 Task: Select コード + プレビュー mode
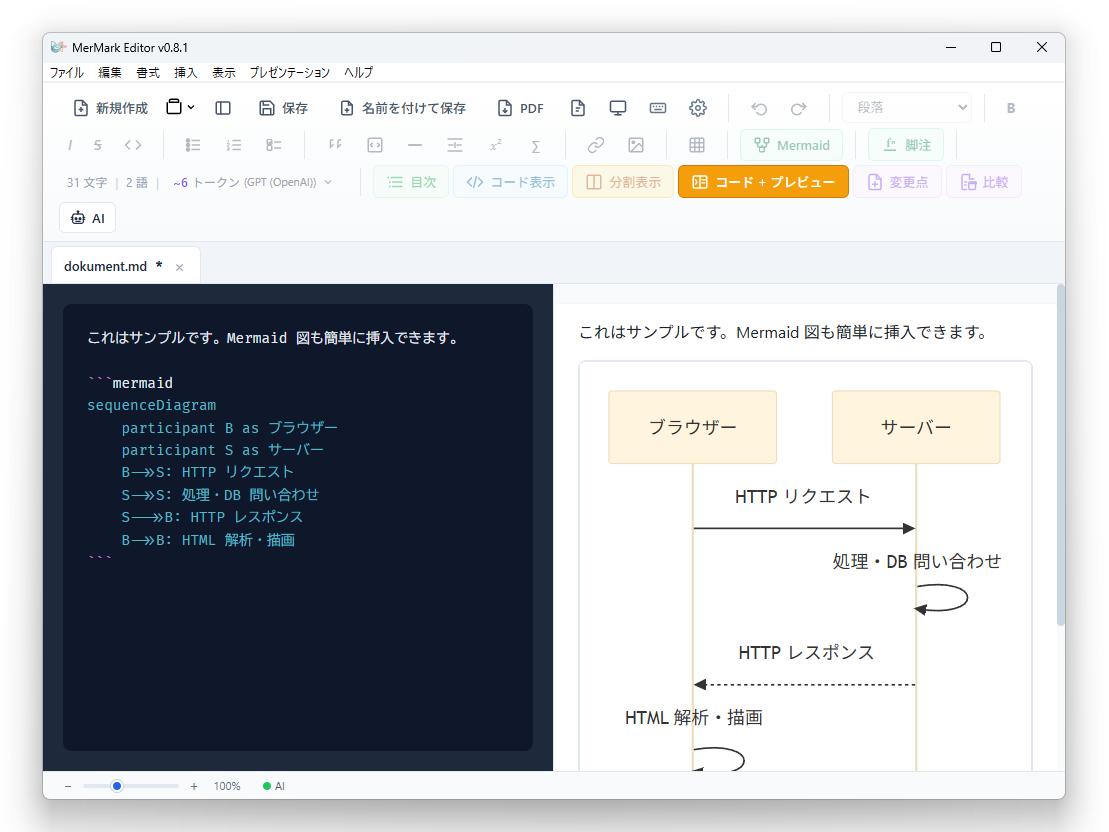pyautogui.click(x=763, y=182)
